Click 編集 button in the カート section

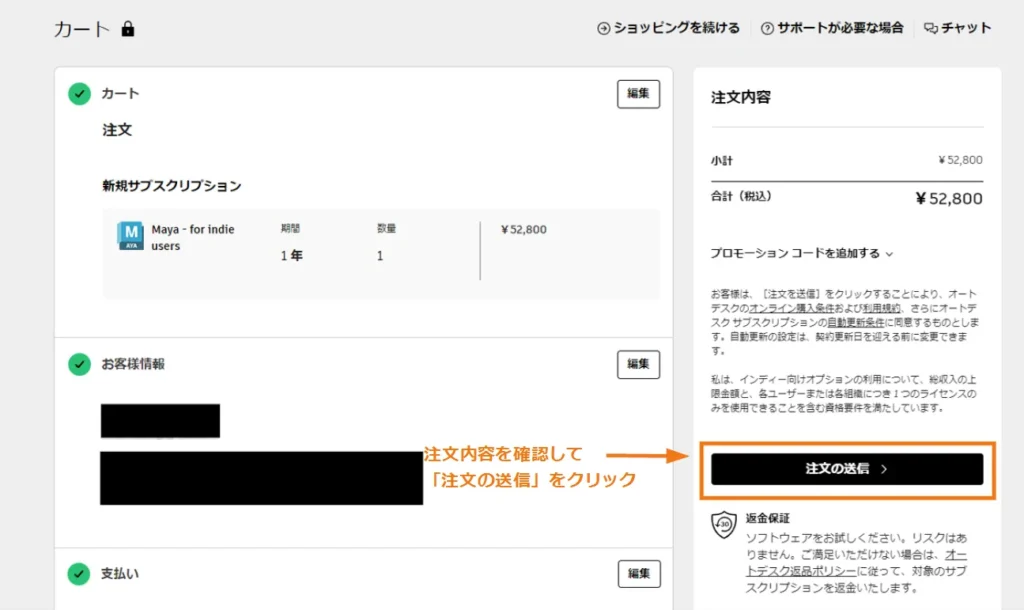click(x=638, y=94)
